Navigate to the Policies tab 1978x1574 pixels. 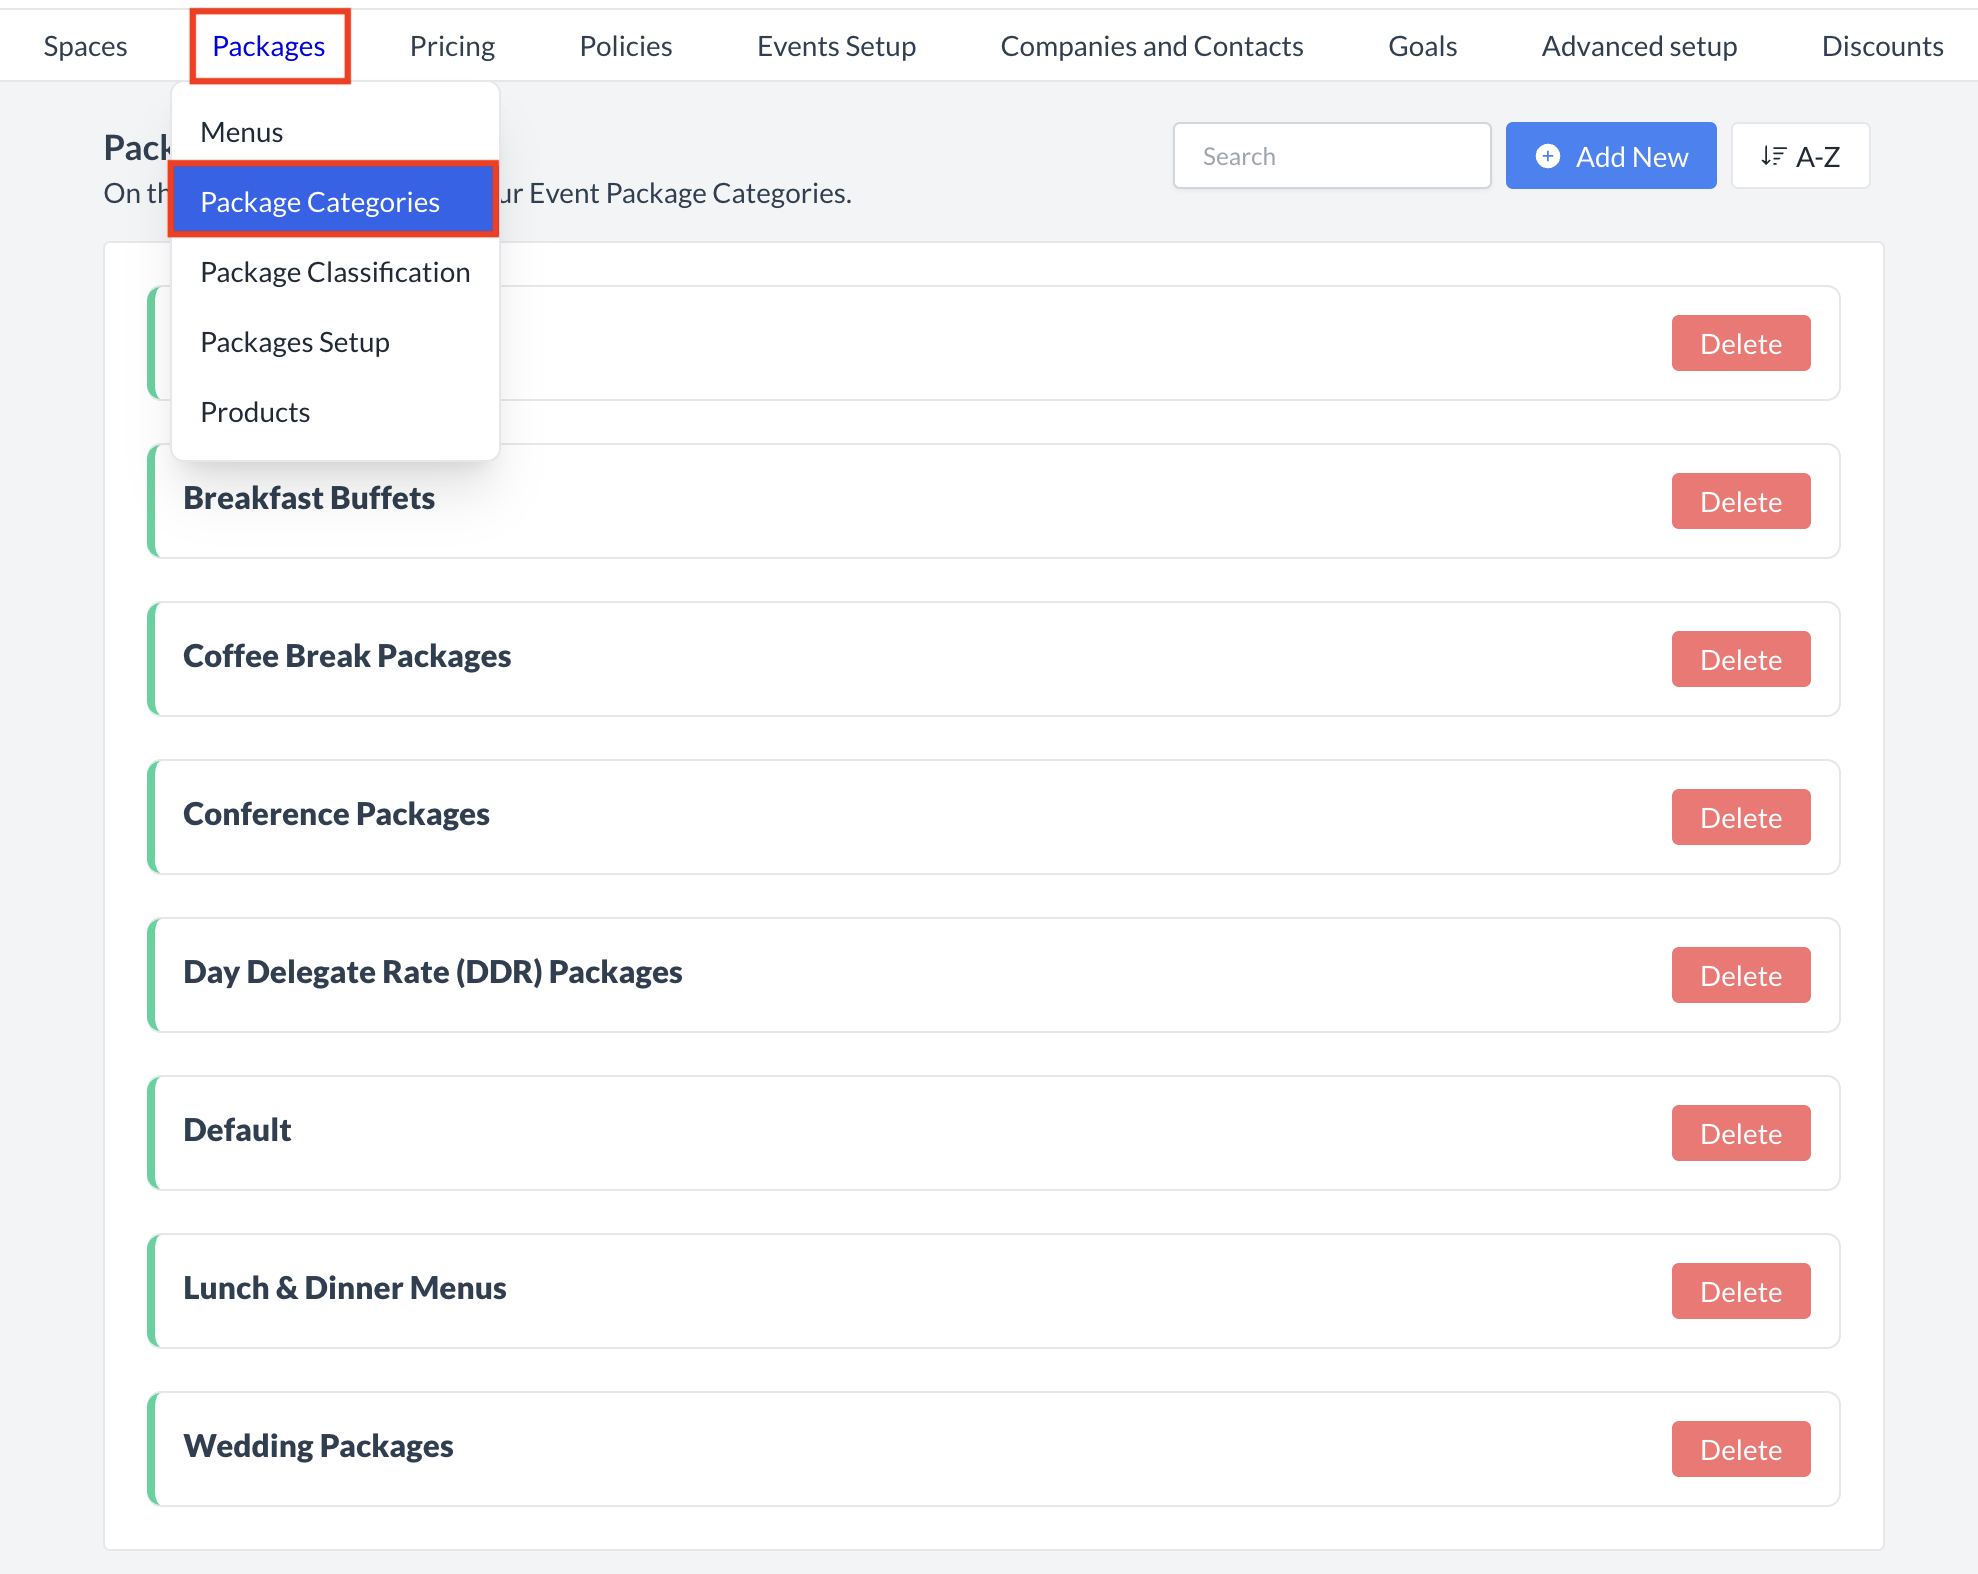(625, 45)
